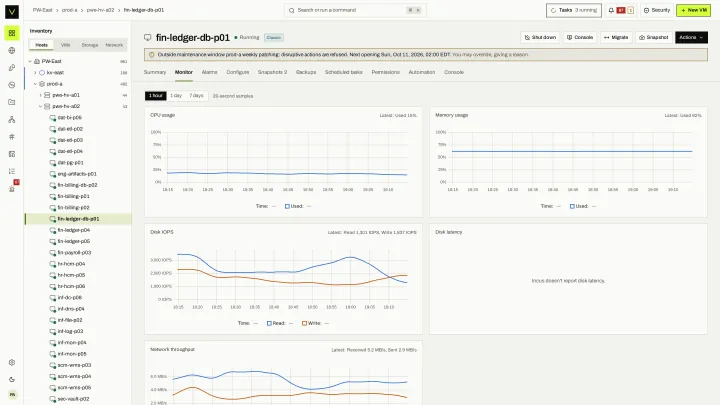Open the folder icon in the left sidebar
This screenshot has width=720, height=405.
click(12, 102)
